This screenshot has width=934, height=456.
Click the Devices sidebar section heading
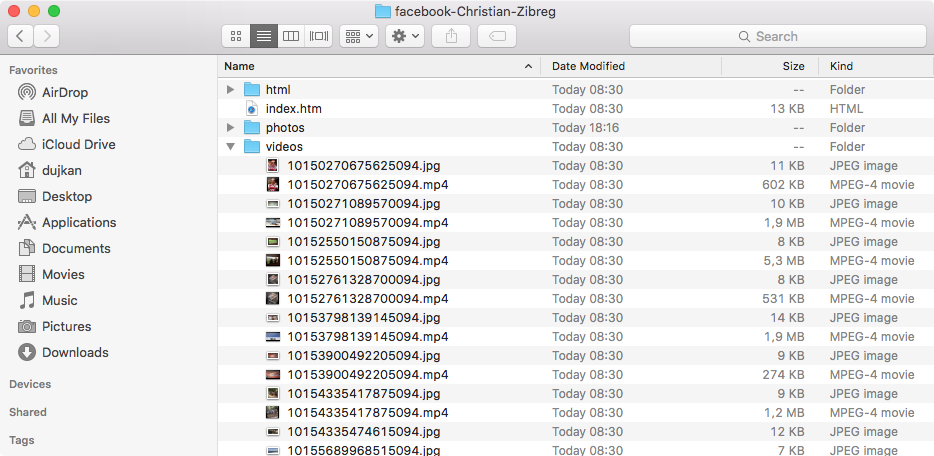point(30,385)
